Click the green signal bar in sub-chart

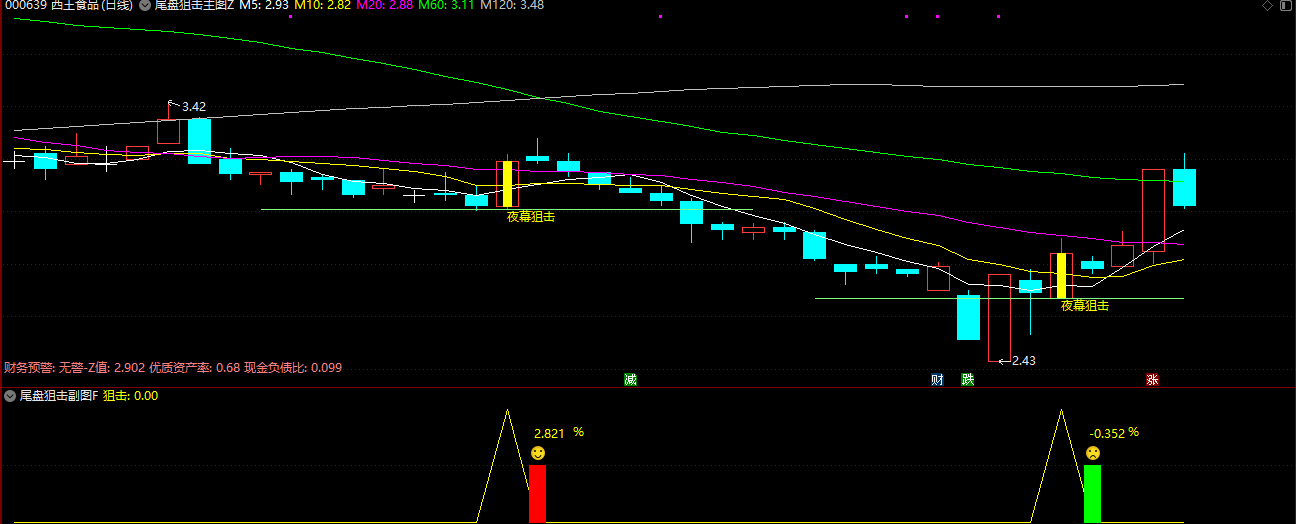pyautogui.click(x=1092, y=494)
